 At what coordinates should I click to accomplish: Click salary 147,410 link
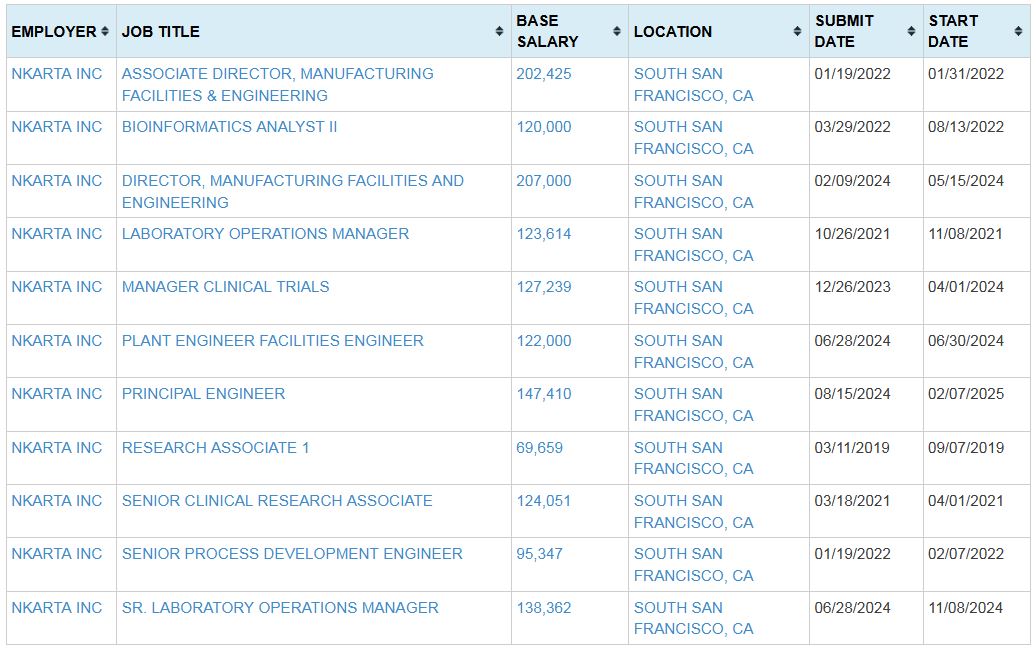point(544,394)
